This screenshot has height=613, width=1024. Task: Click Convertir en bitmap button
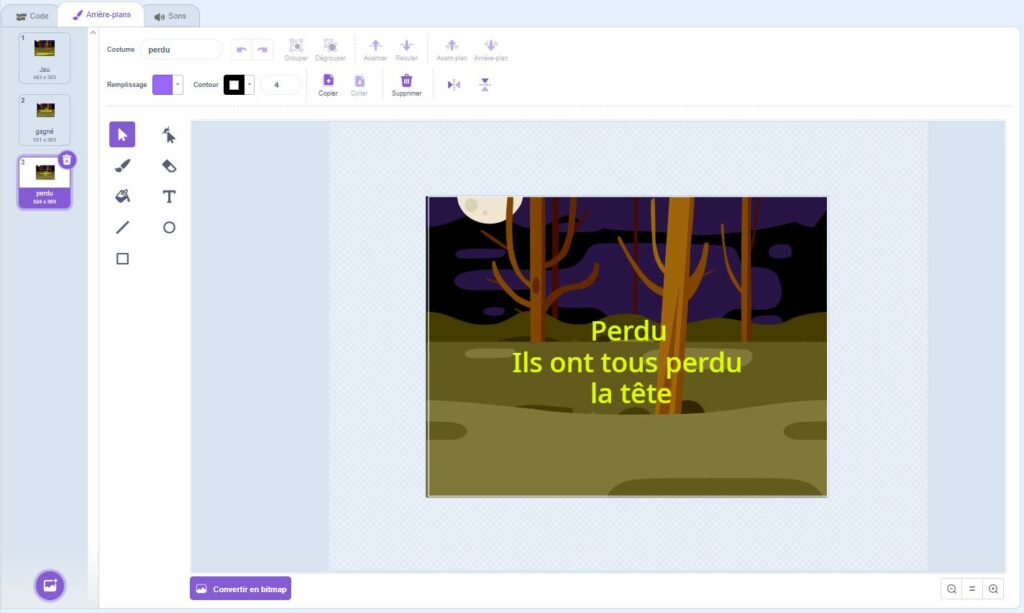pos(240,589)
